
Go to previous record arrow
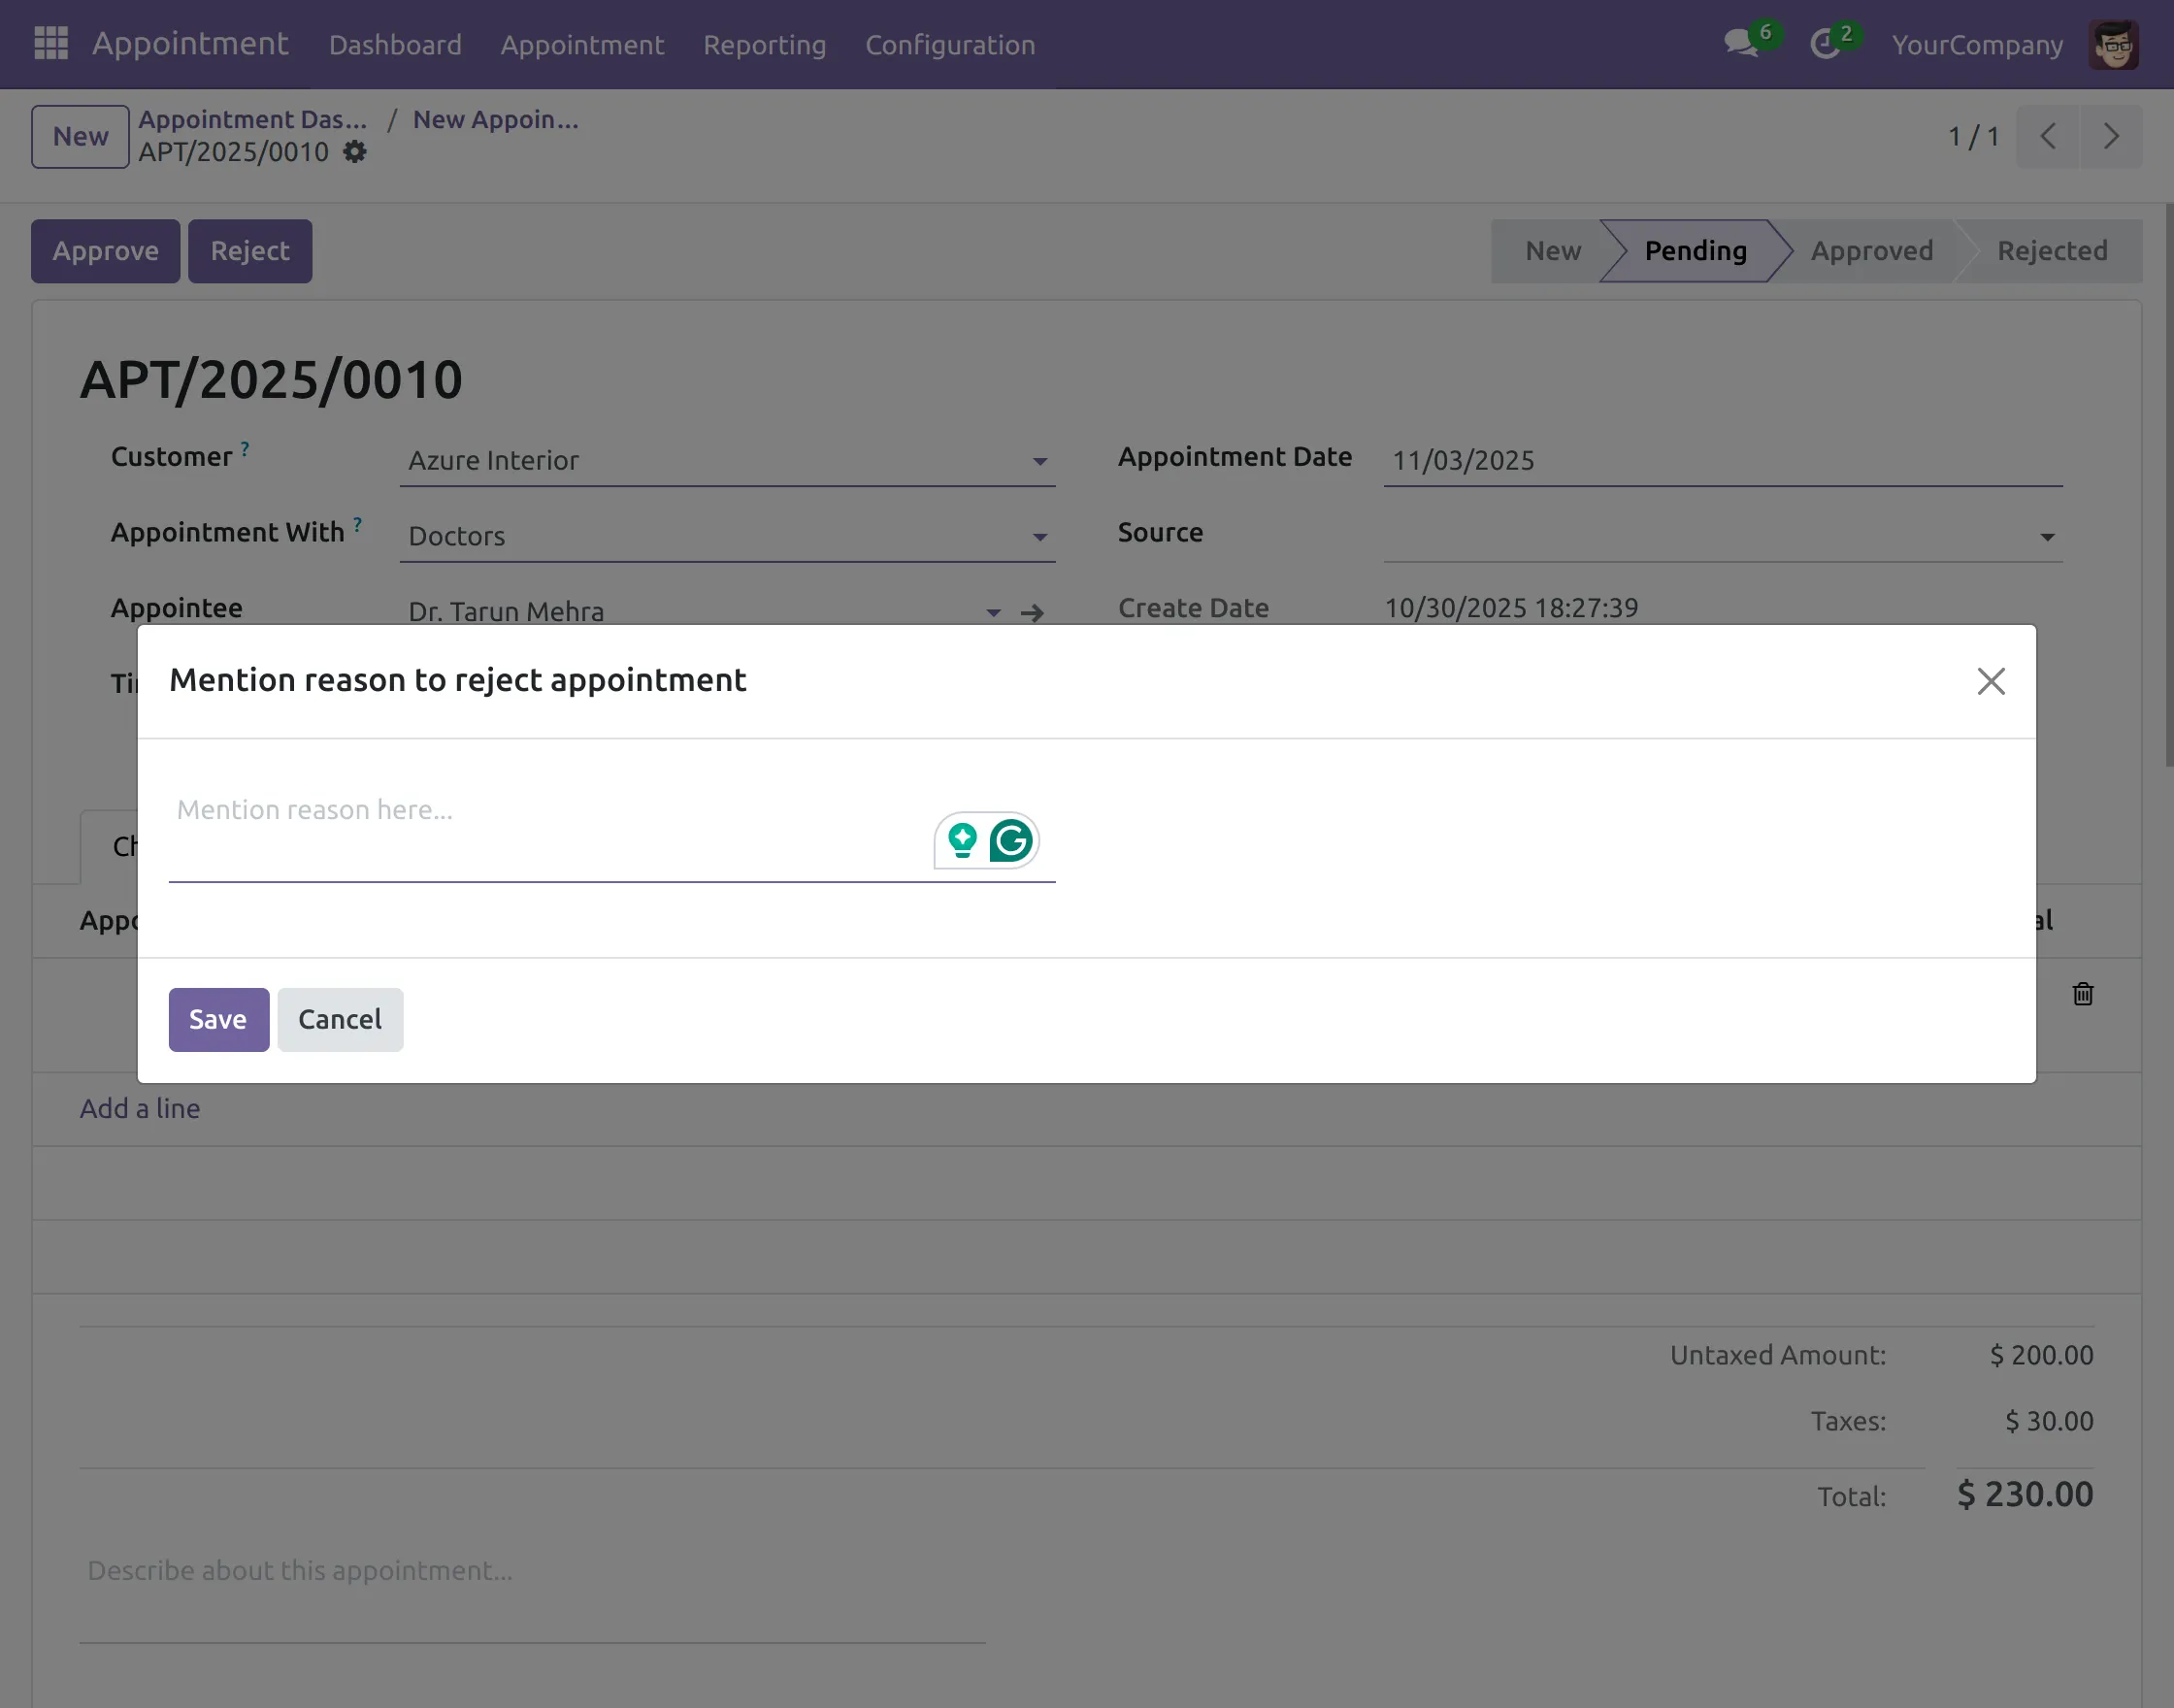2047,137
